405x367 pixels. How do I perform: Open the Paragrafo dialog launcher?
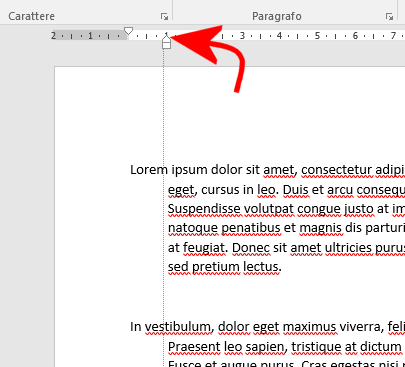(x=389, y=16)
